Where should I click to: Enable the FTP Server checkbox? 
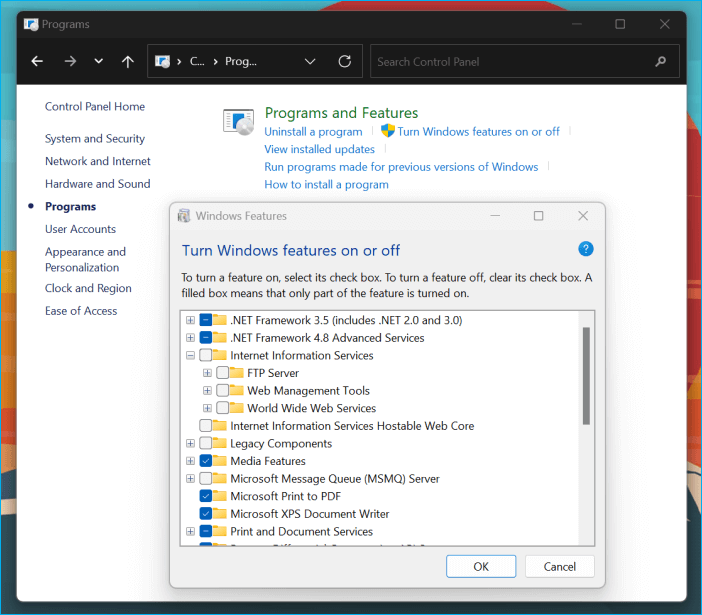pos(222,373)
